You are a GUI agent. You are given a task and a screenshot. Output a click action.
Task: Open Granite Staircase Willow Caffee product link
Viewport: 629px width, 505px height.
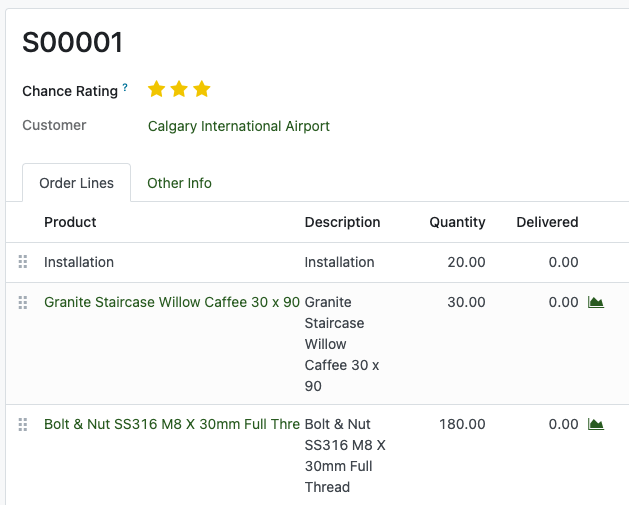(x=171, y=302)
